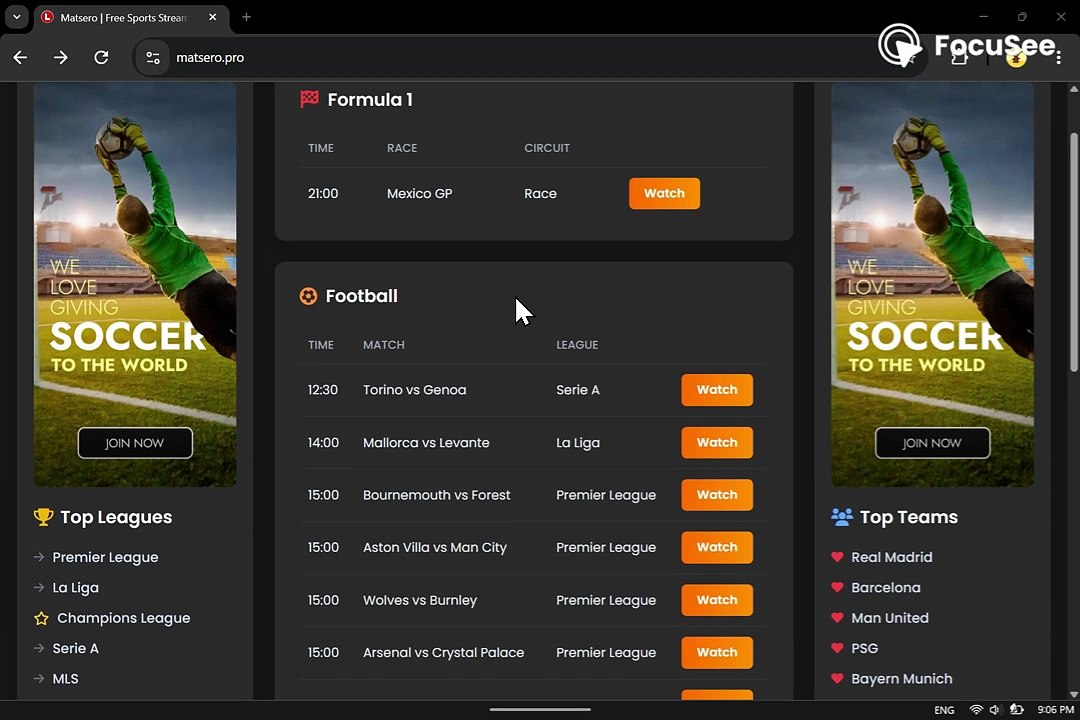Image resolution: width=1080 pixels, height=720 pixels.
Task: Open a new browser tab
Action: click(x=246, y=17)
